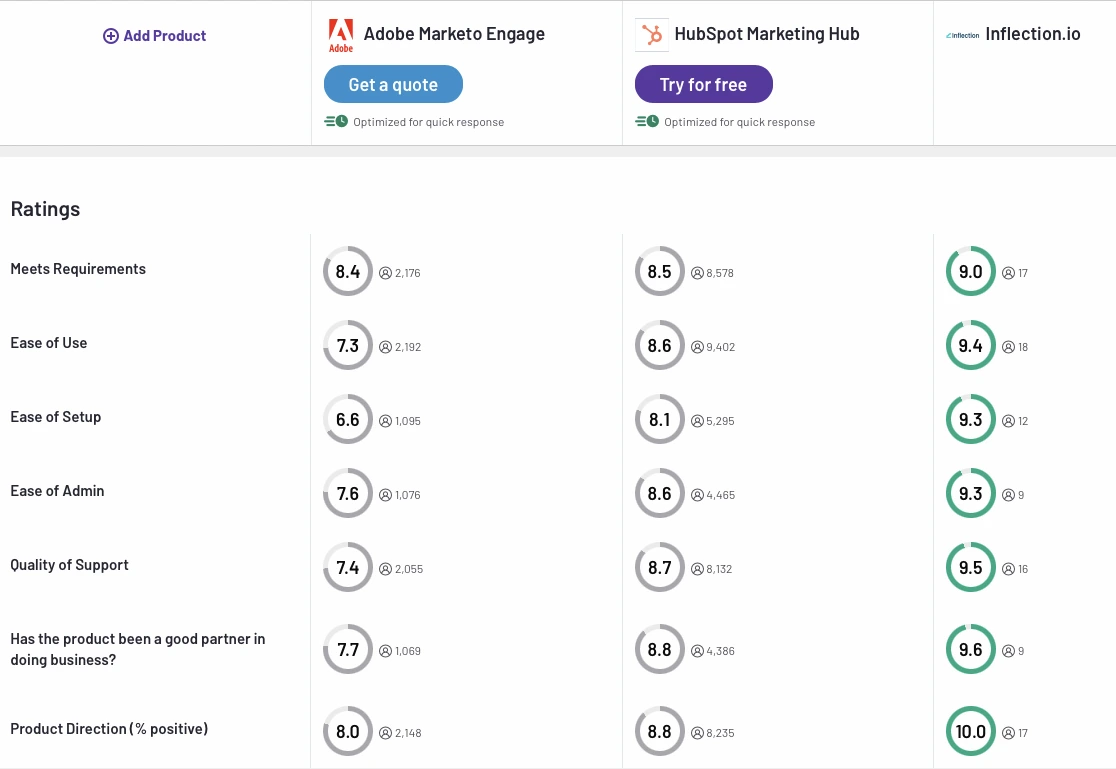Screen dimensions: 1116x769
Task: Click HubSpot's 8.6 Ease of Use ring
Action: [660, 345]
